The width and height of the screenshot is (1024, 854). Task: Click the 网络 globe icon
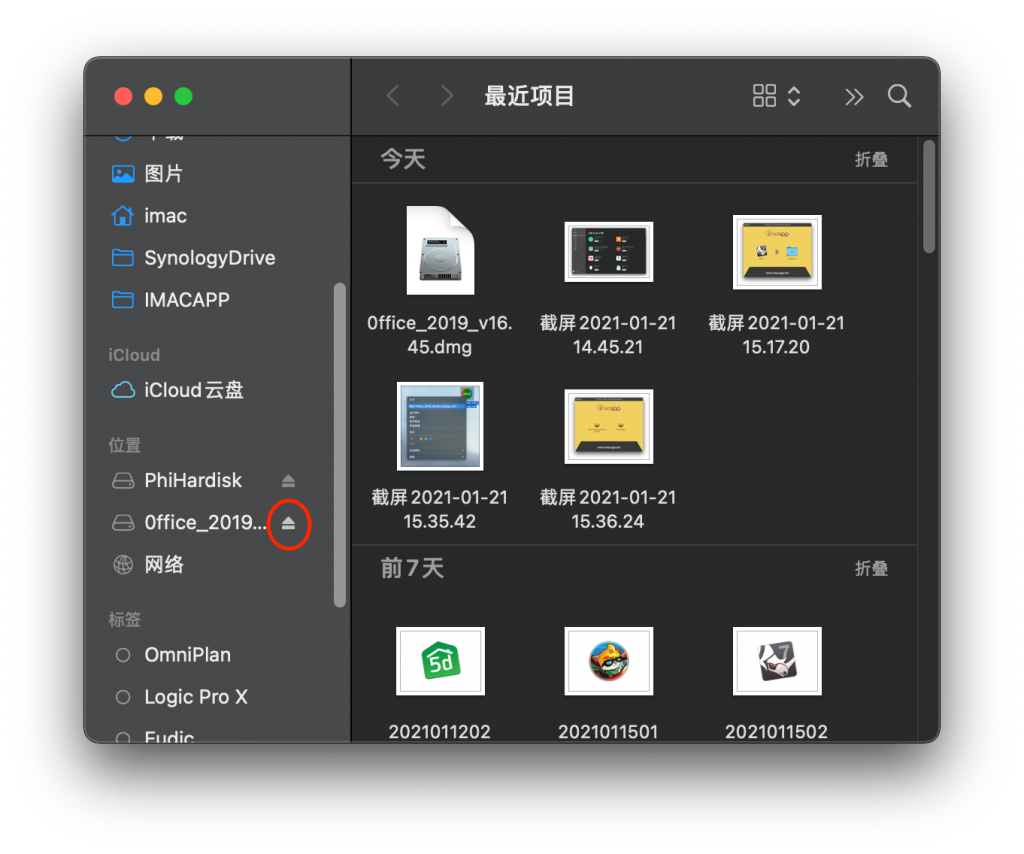[x=123, y=564]
